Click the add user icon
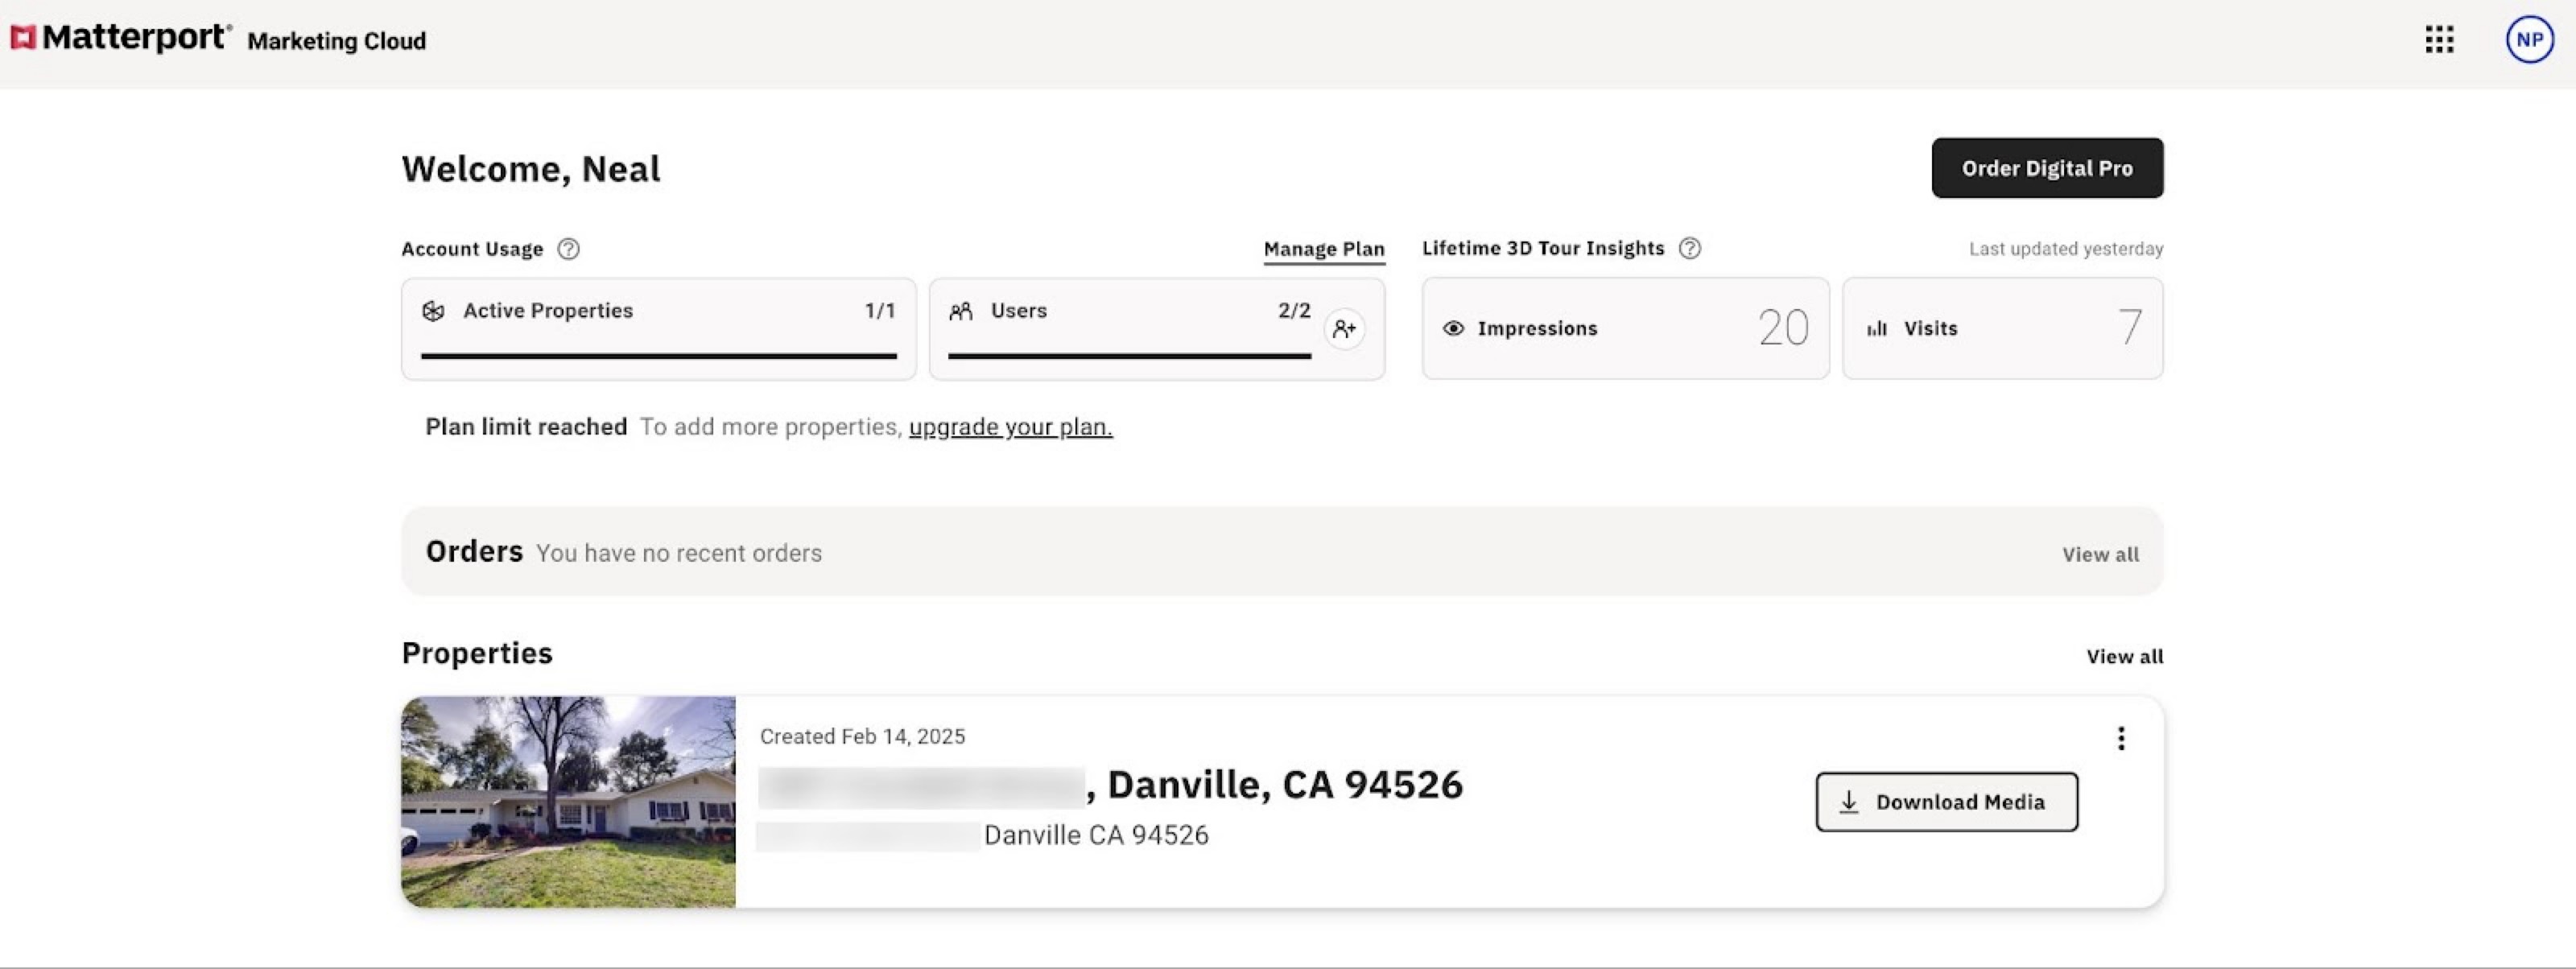 point(1344,328)
